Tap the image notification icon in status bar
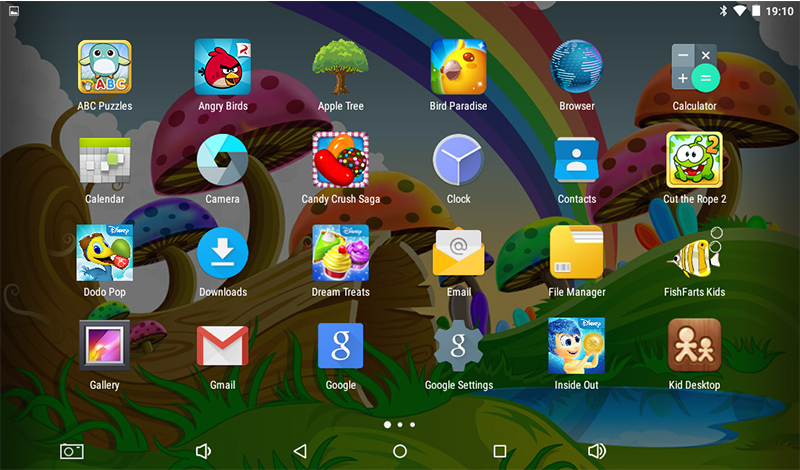Screen dimensions: 800x470 (x=14, y=11)
